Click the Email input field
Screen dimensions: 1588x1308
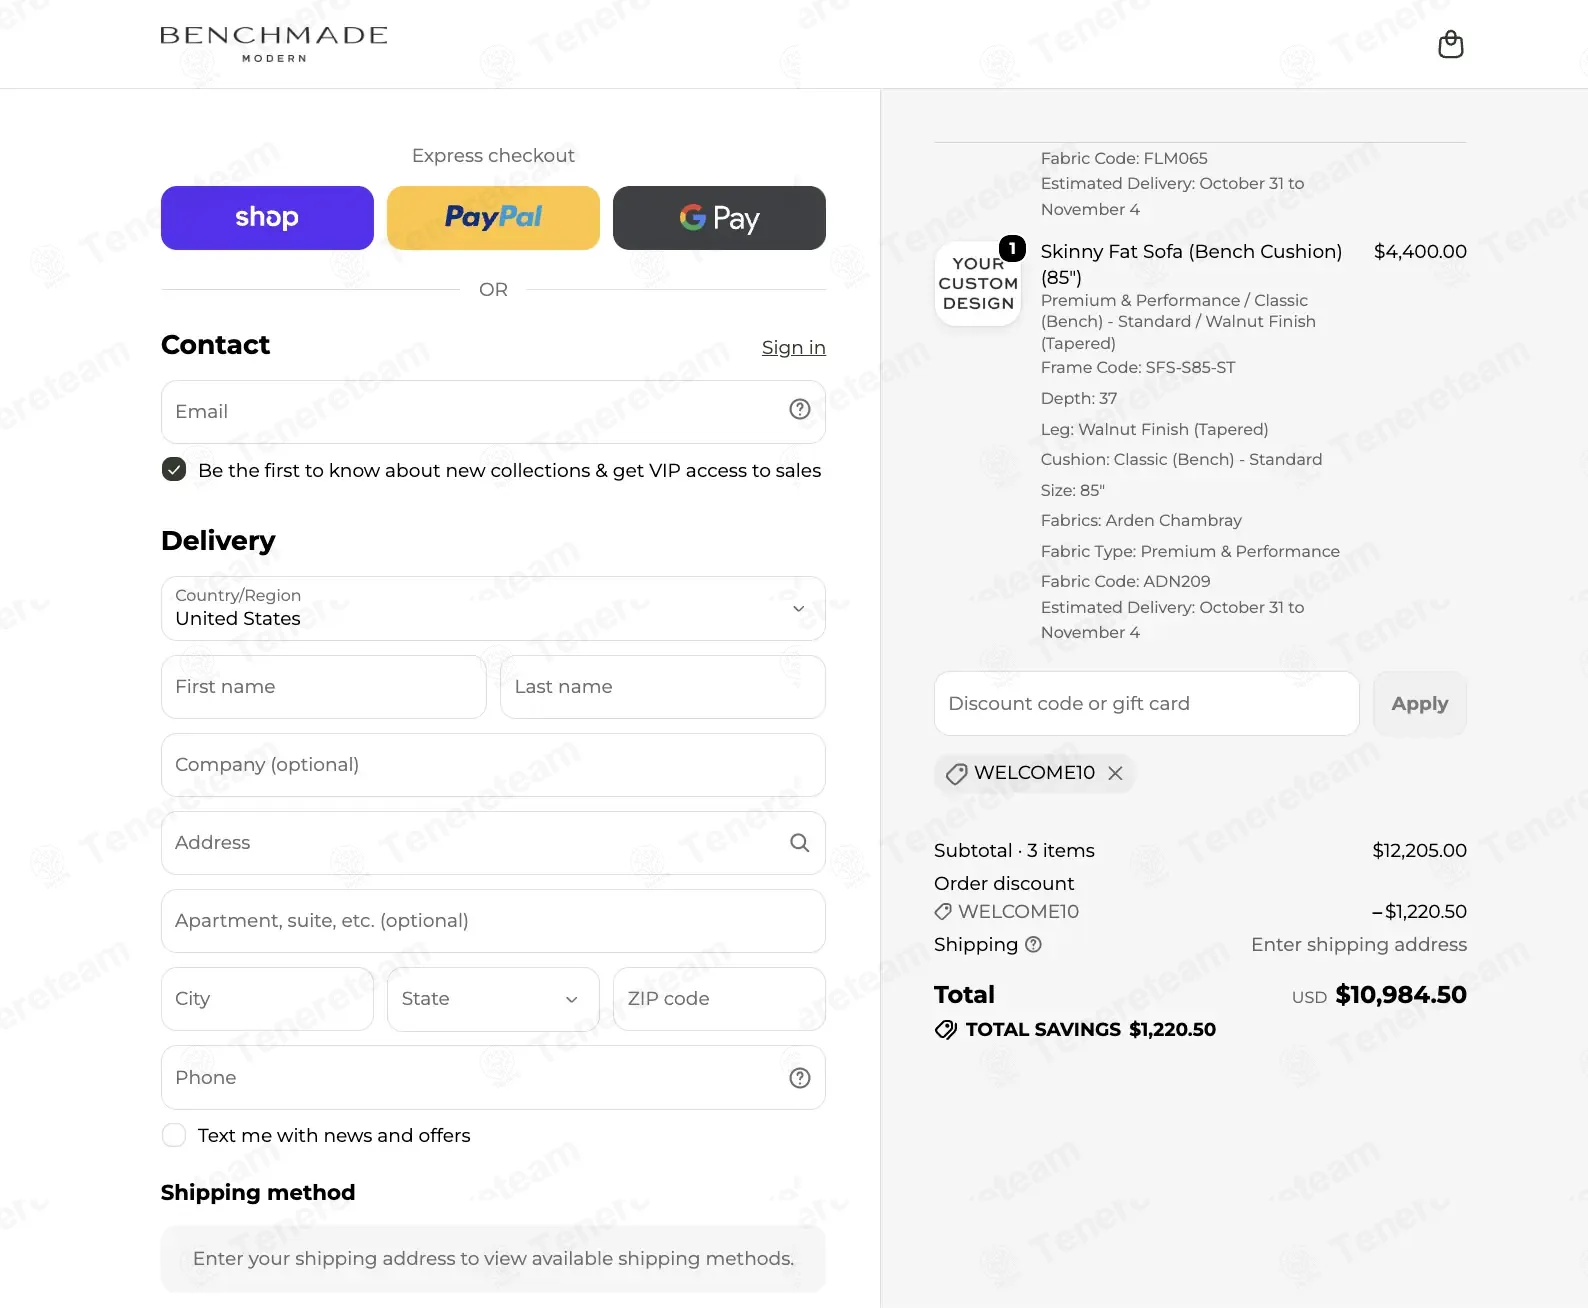[493, 412]
